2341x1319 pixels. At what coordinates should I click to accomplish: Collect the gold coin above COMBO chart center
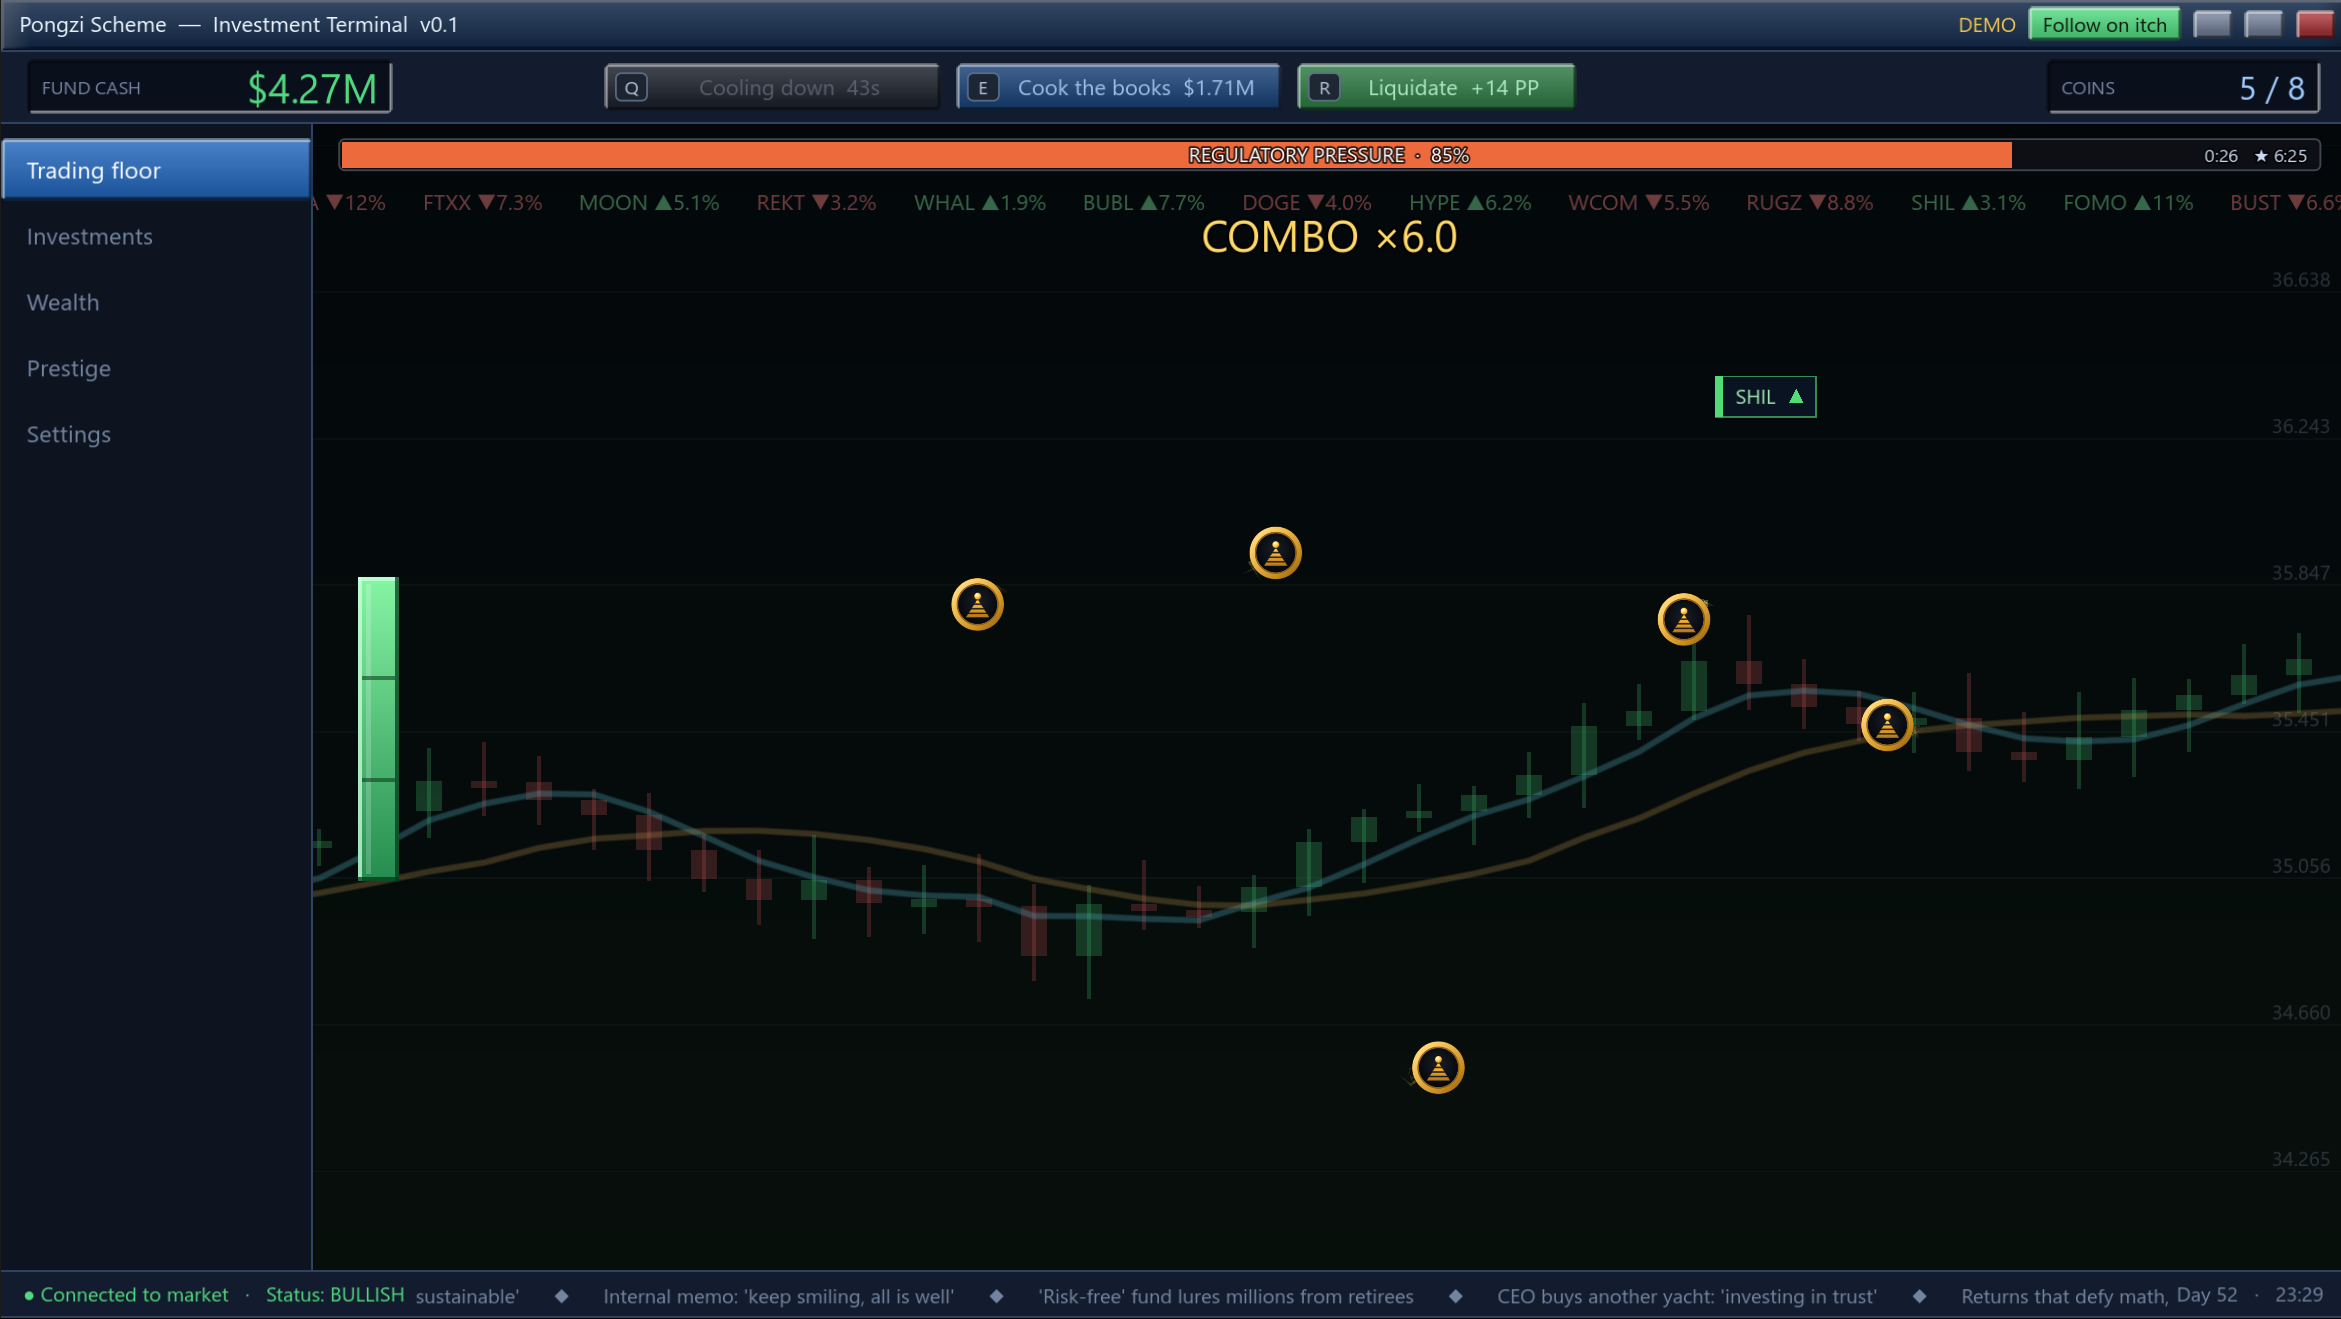click(1275, 553)
